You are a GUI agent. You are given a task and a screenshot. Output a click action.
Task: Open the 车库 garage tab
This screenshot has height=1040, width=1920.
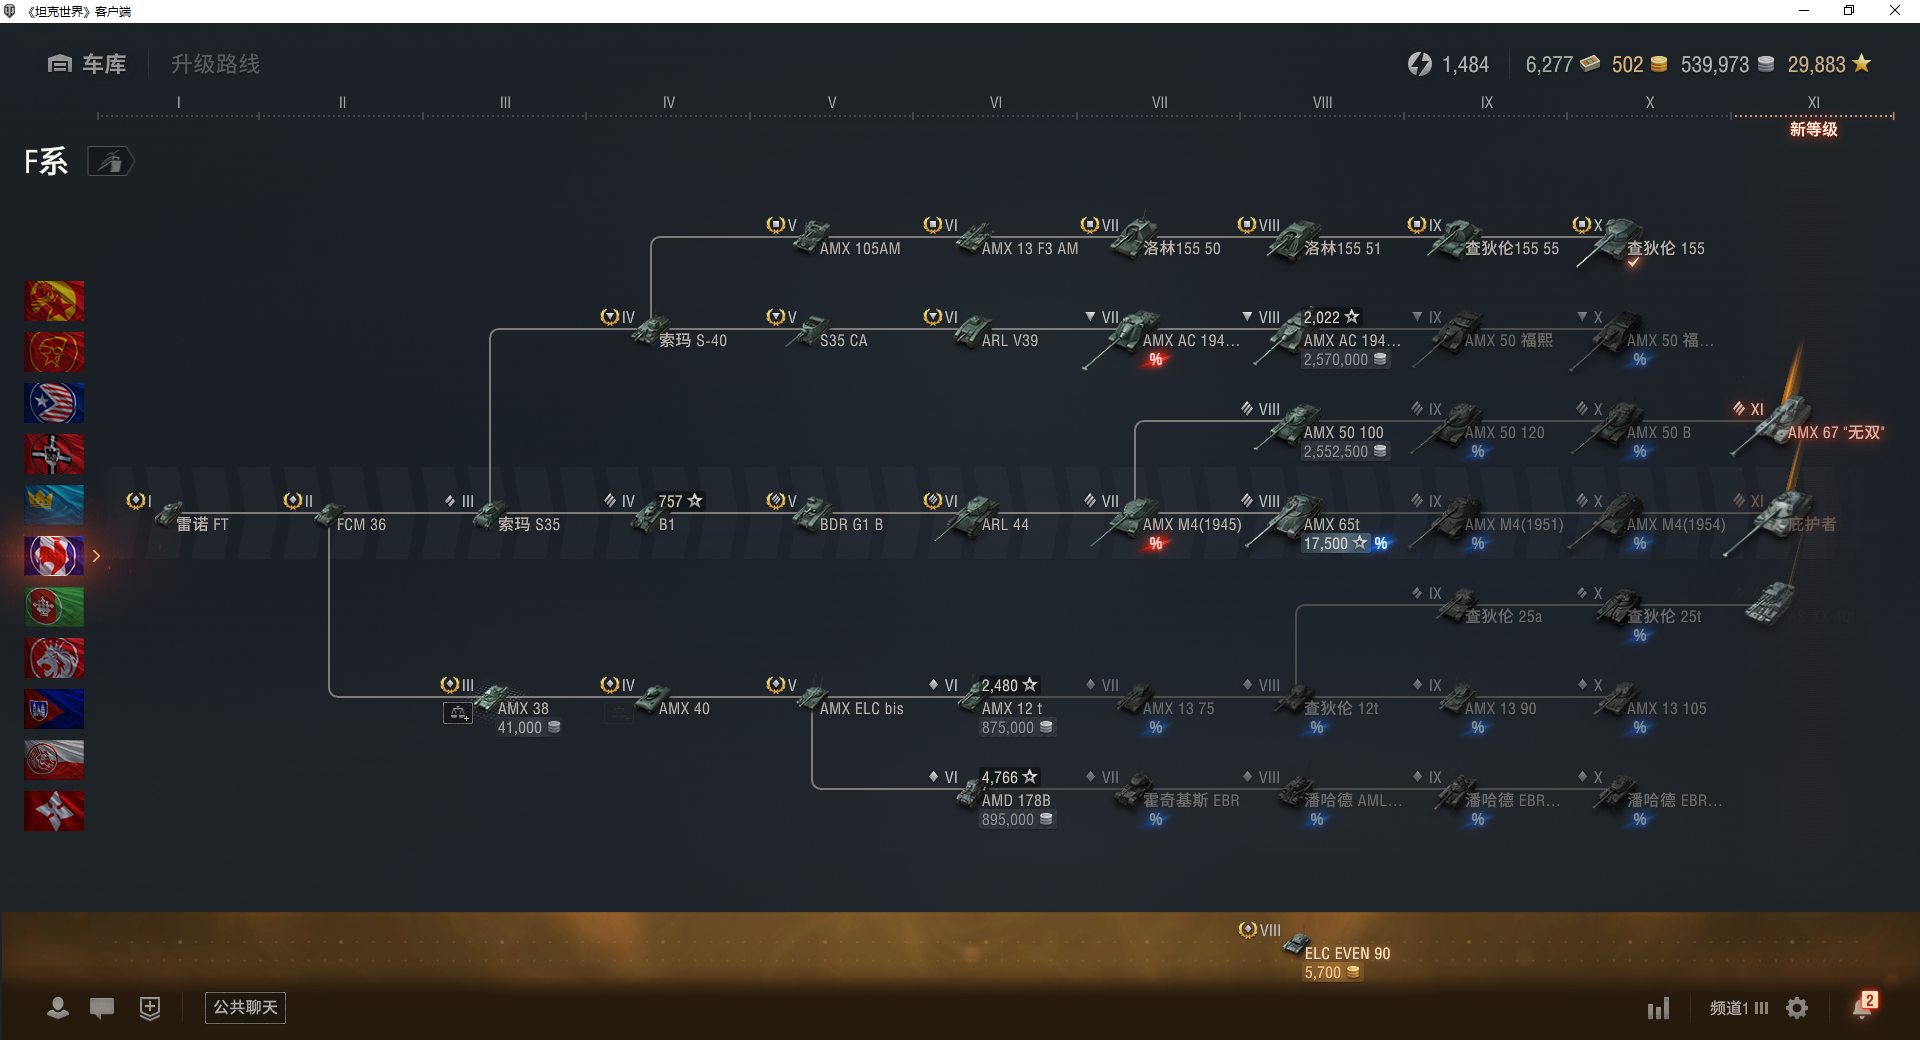pyautogui.click(x=87, y=64)
